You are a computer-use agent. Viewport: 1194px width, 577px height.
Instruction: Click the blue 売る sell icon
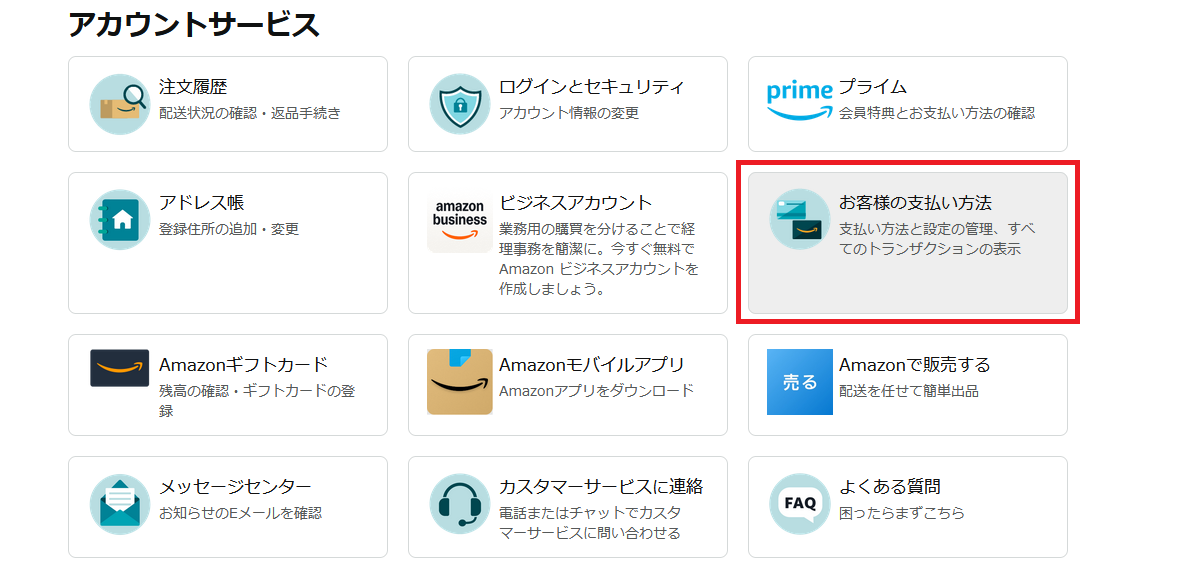point(800,382)
